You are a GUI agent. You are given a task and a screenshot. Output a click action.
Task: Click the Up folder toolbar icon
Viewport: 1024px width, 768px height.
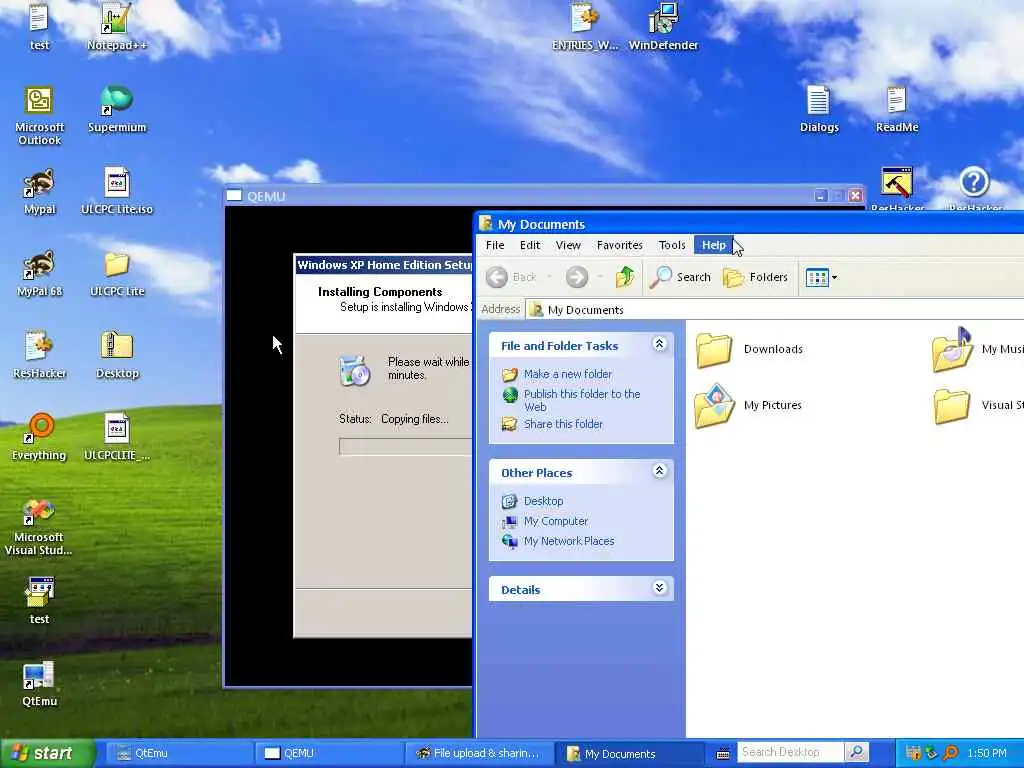tap(625, 277)
